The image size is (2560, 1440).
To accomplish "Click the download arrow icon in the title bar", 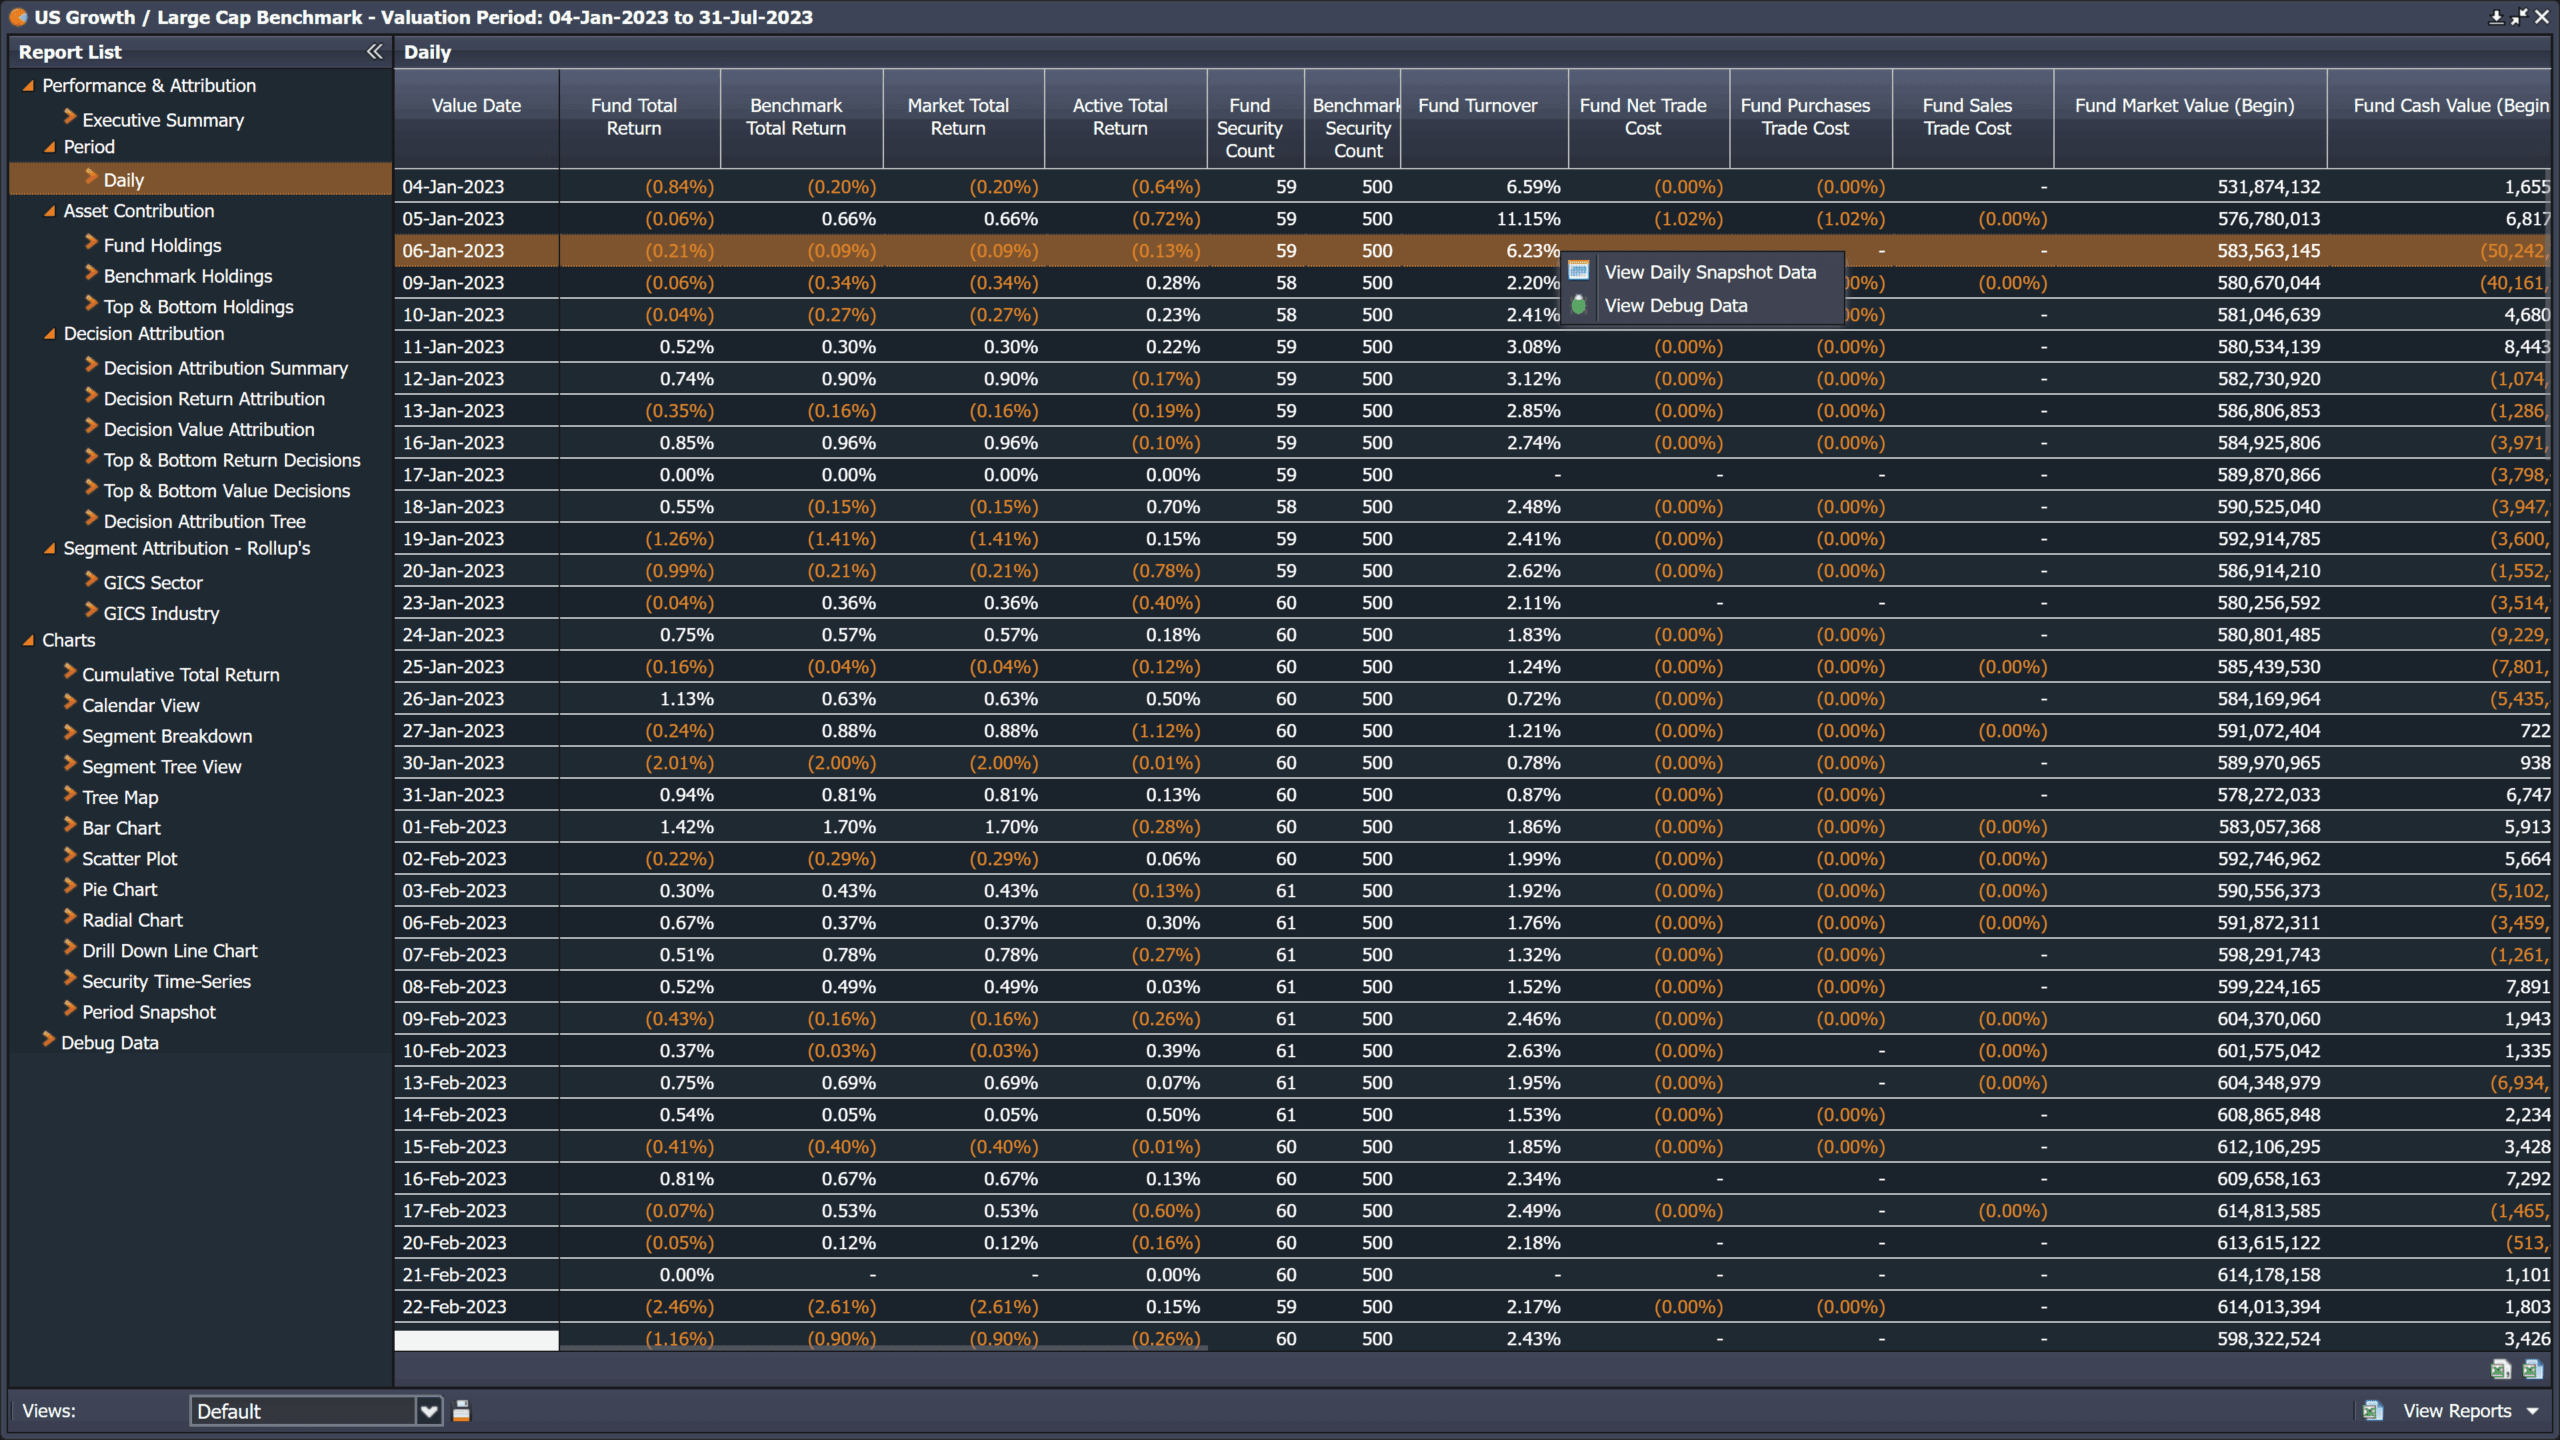I will (2496, 17).
